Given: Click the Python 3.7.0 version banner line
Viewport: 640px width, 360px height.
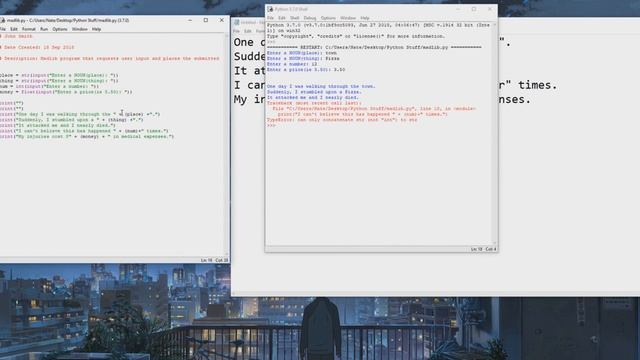Looking at the screenshot, I should pyautogui.click(x=378, y=25).
